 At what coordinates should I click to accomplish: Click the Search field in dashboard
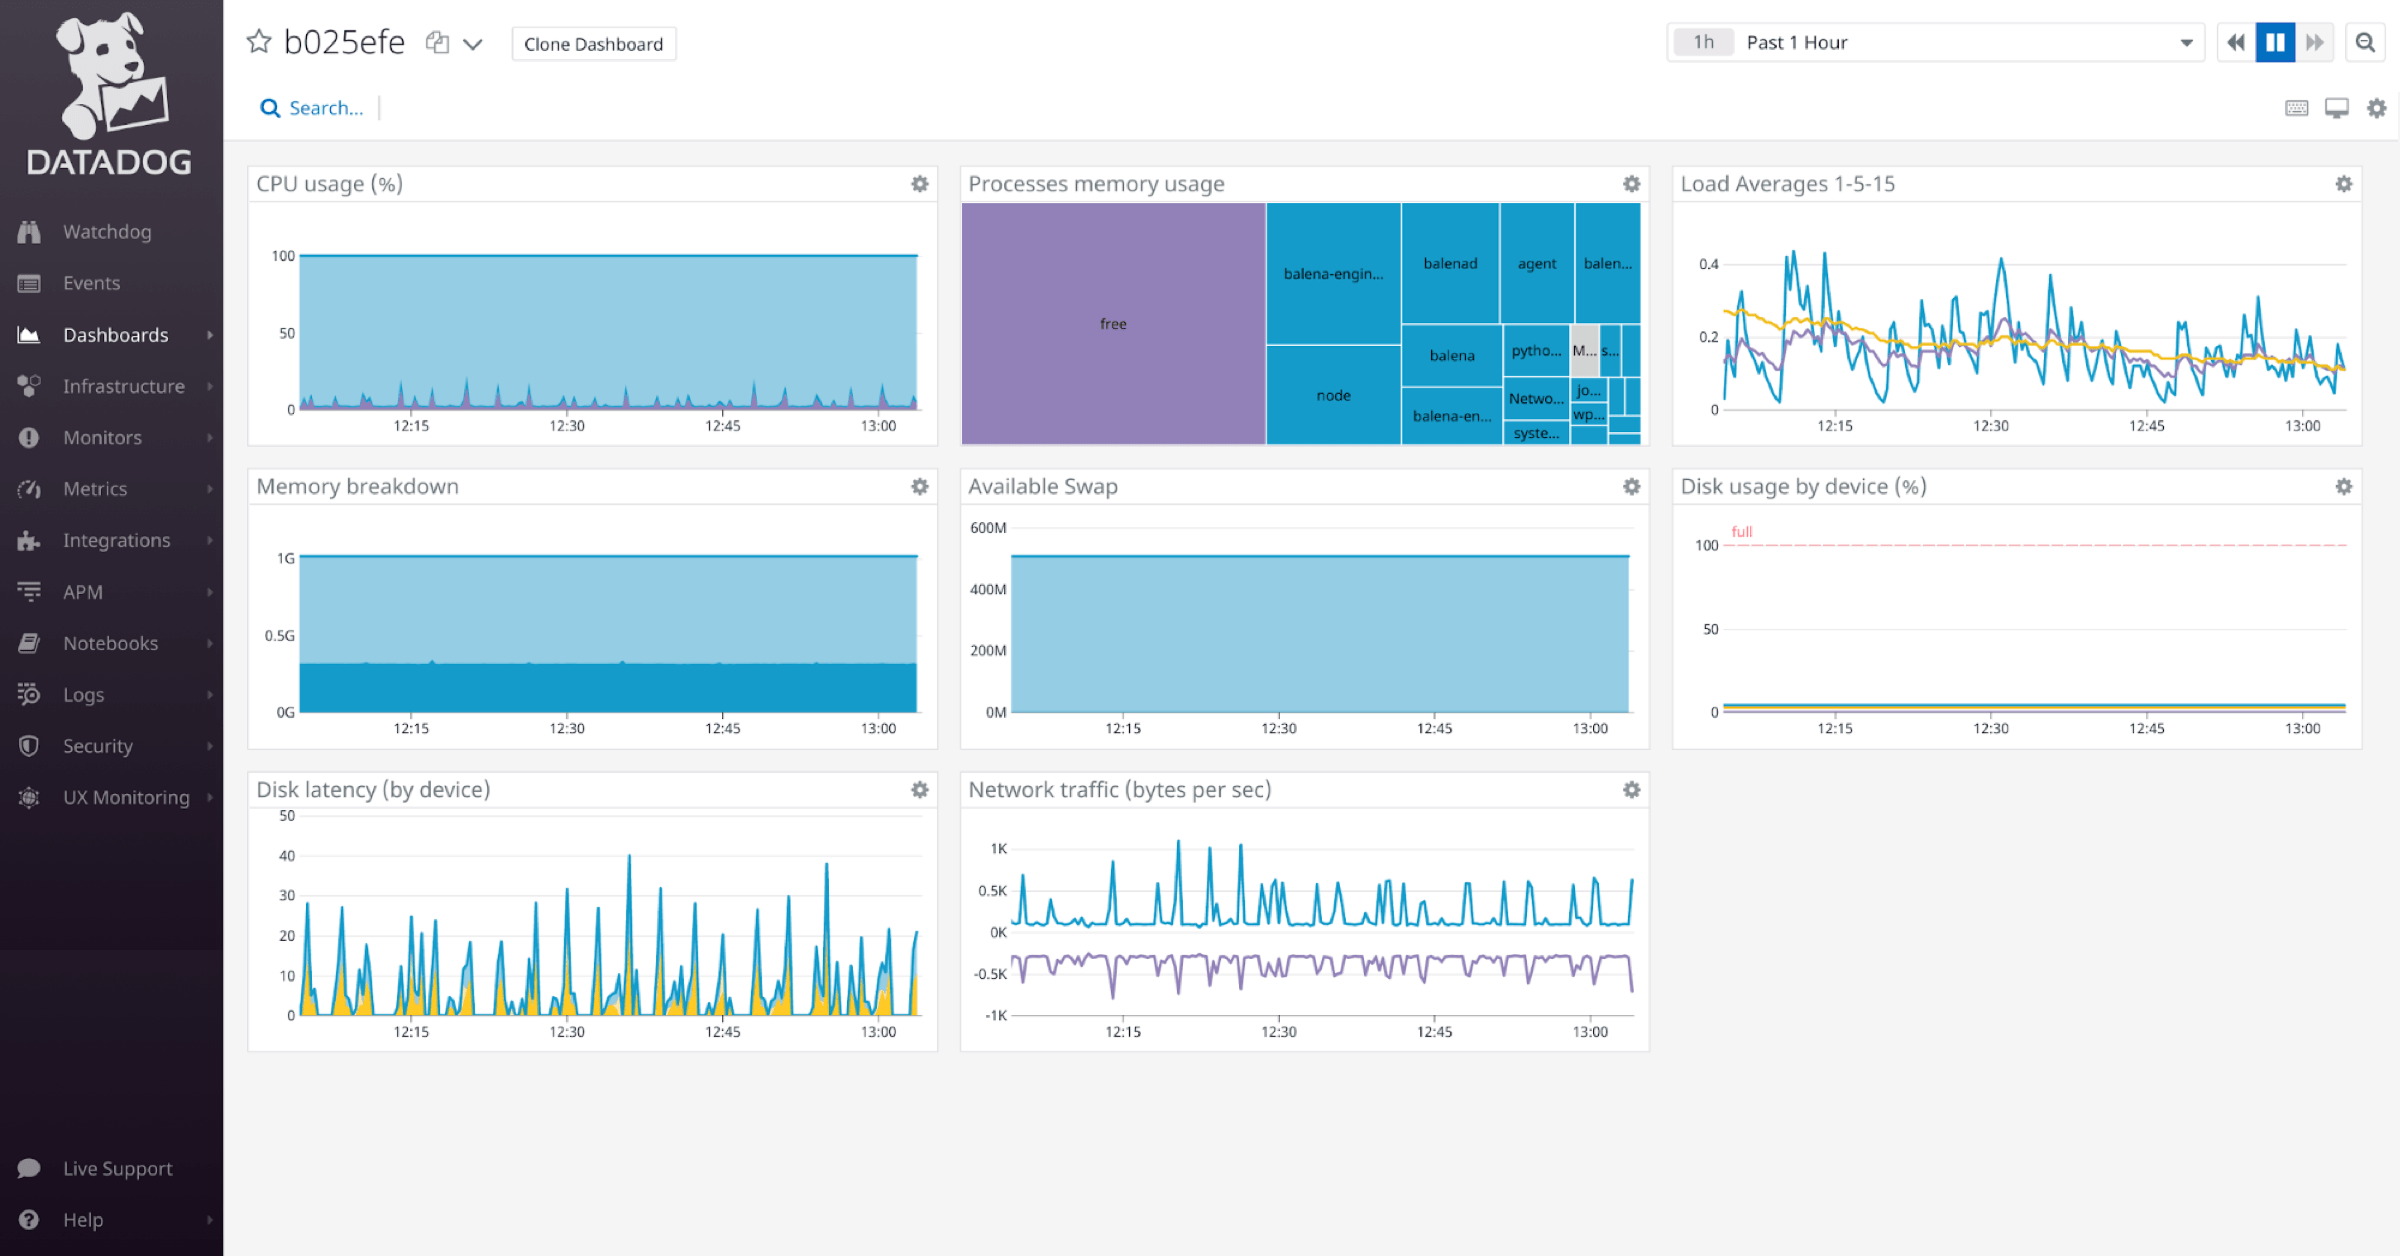(x=325, y=108)
